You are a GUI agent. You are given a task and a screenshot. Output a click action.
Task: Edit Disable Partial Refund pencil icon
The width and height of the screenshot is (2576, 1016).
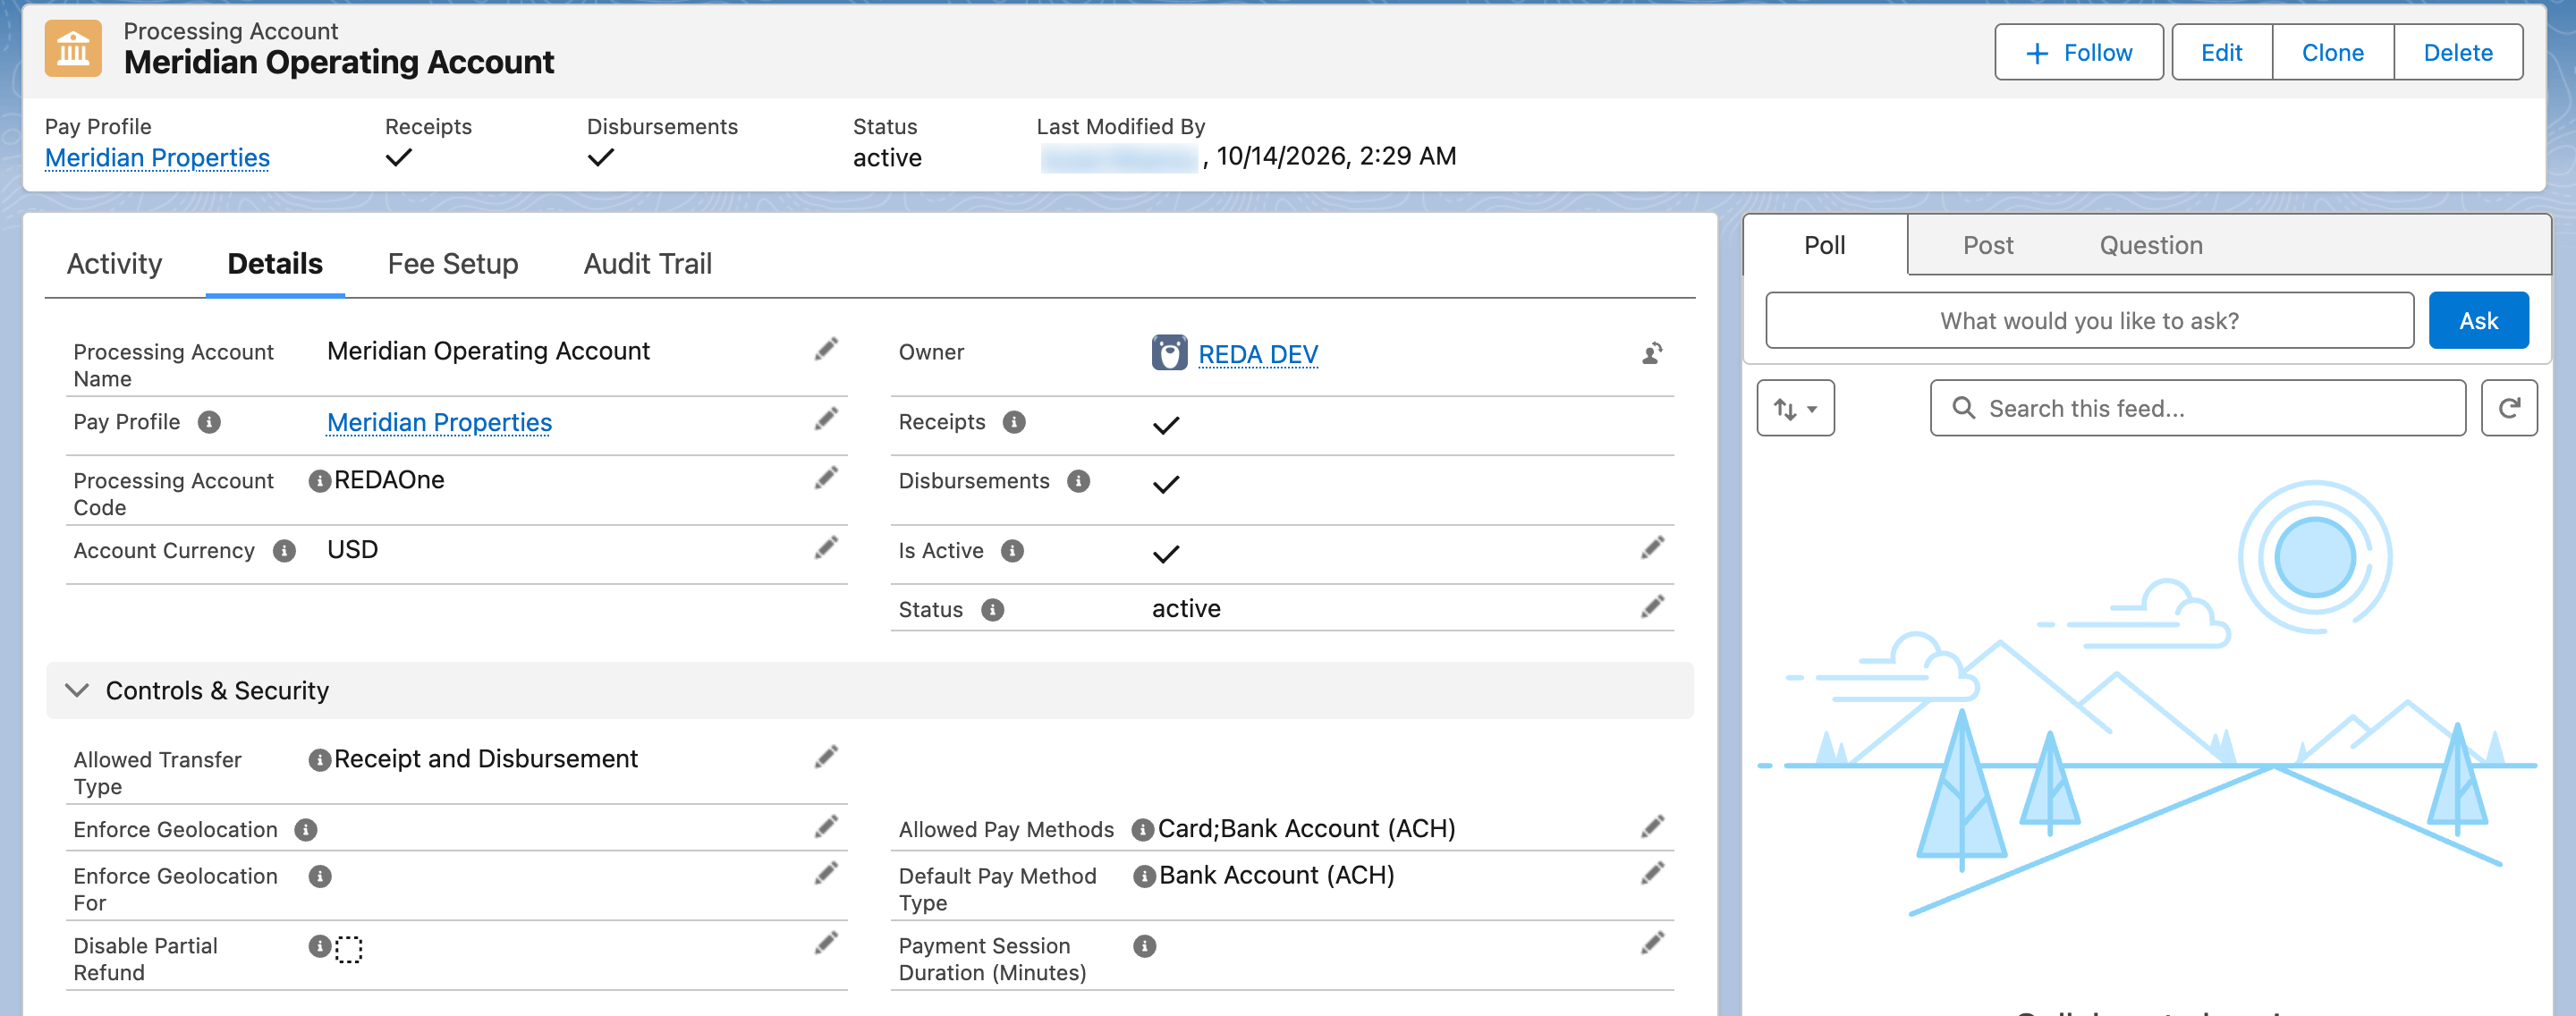pos(826,943)
